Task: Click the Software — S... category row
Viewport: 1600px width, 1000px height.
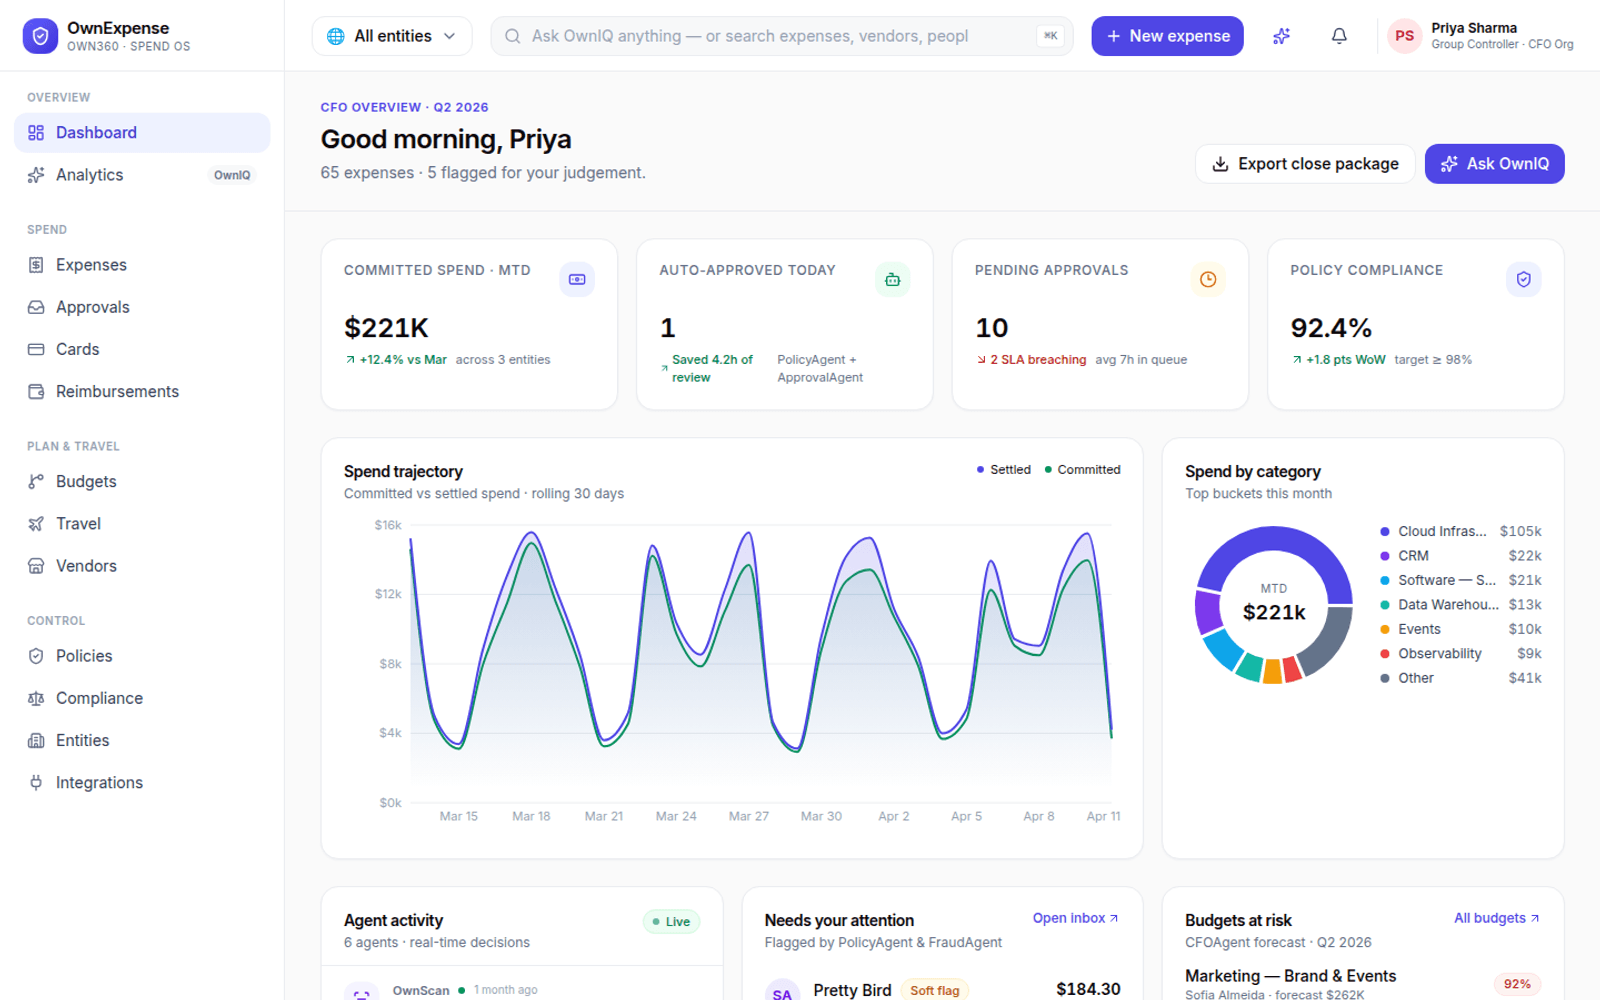Action: (x=1461, y=580)
